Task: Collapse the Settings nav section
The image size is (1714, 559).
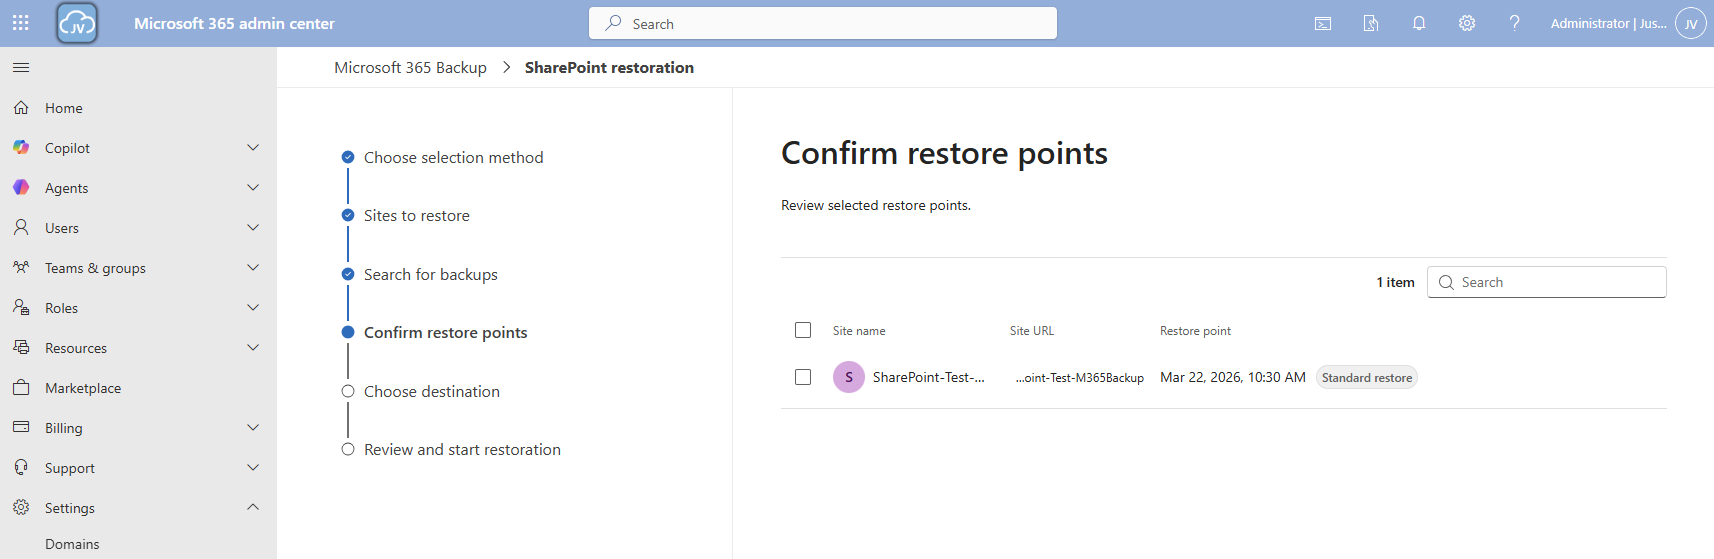Action: (253, 508)
